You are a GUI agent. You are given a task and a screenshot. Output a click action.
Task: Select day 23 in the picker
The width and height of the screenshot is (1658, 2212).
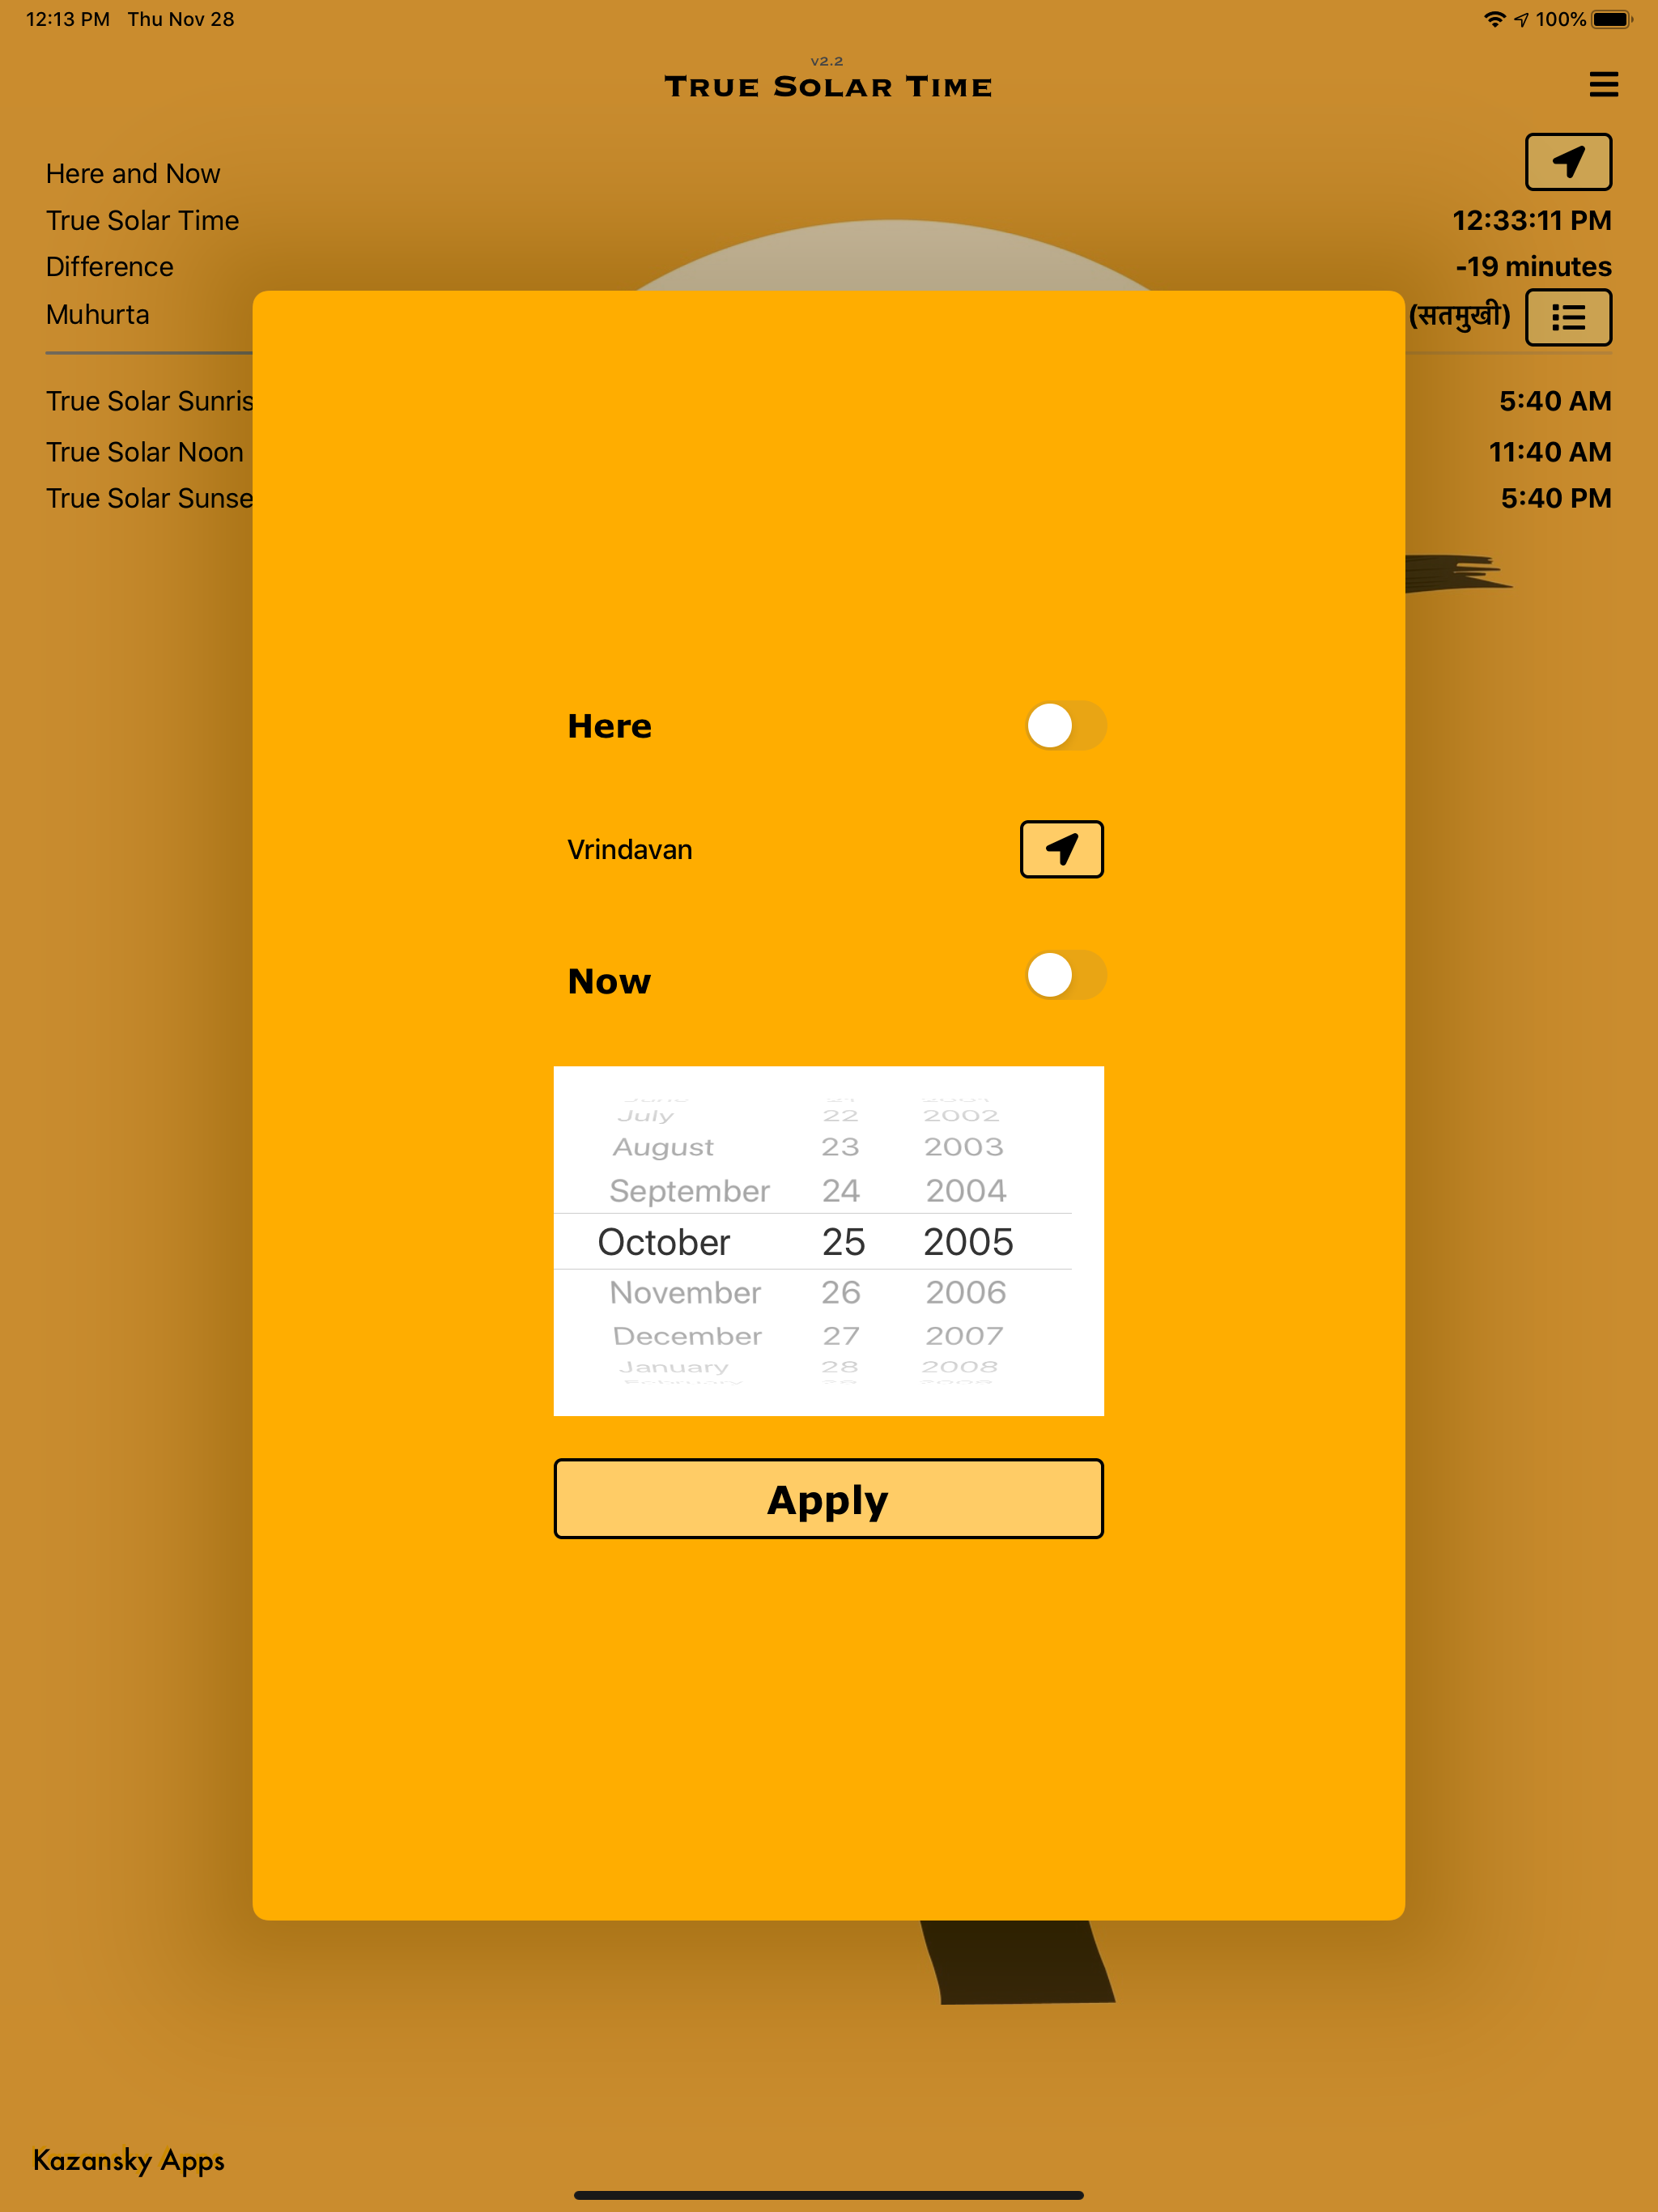click(840, 1147)
